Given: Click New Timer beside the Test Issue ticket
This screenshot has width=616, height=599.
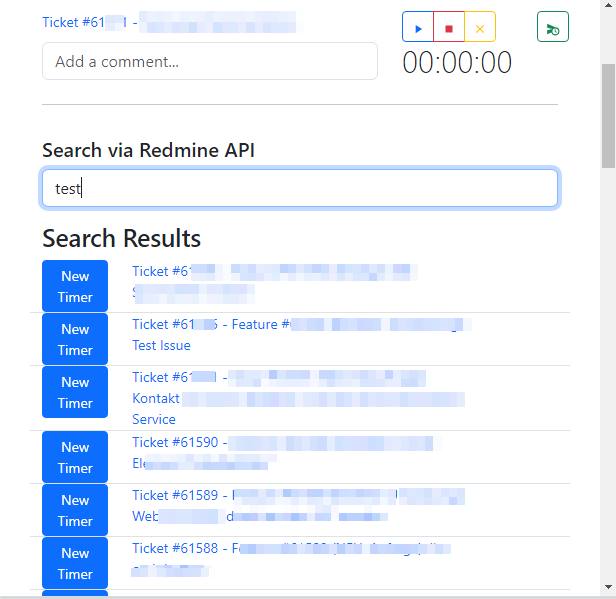Looking at the screenshot, I should (x=75, y=339).
